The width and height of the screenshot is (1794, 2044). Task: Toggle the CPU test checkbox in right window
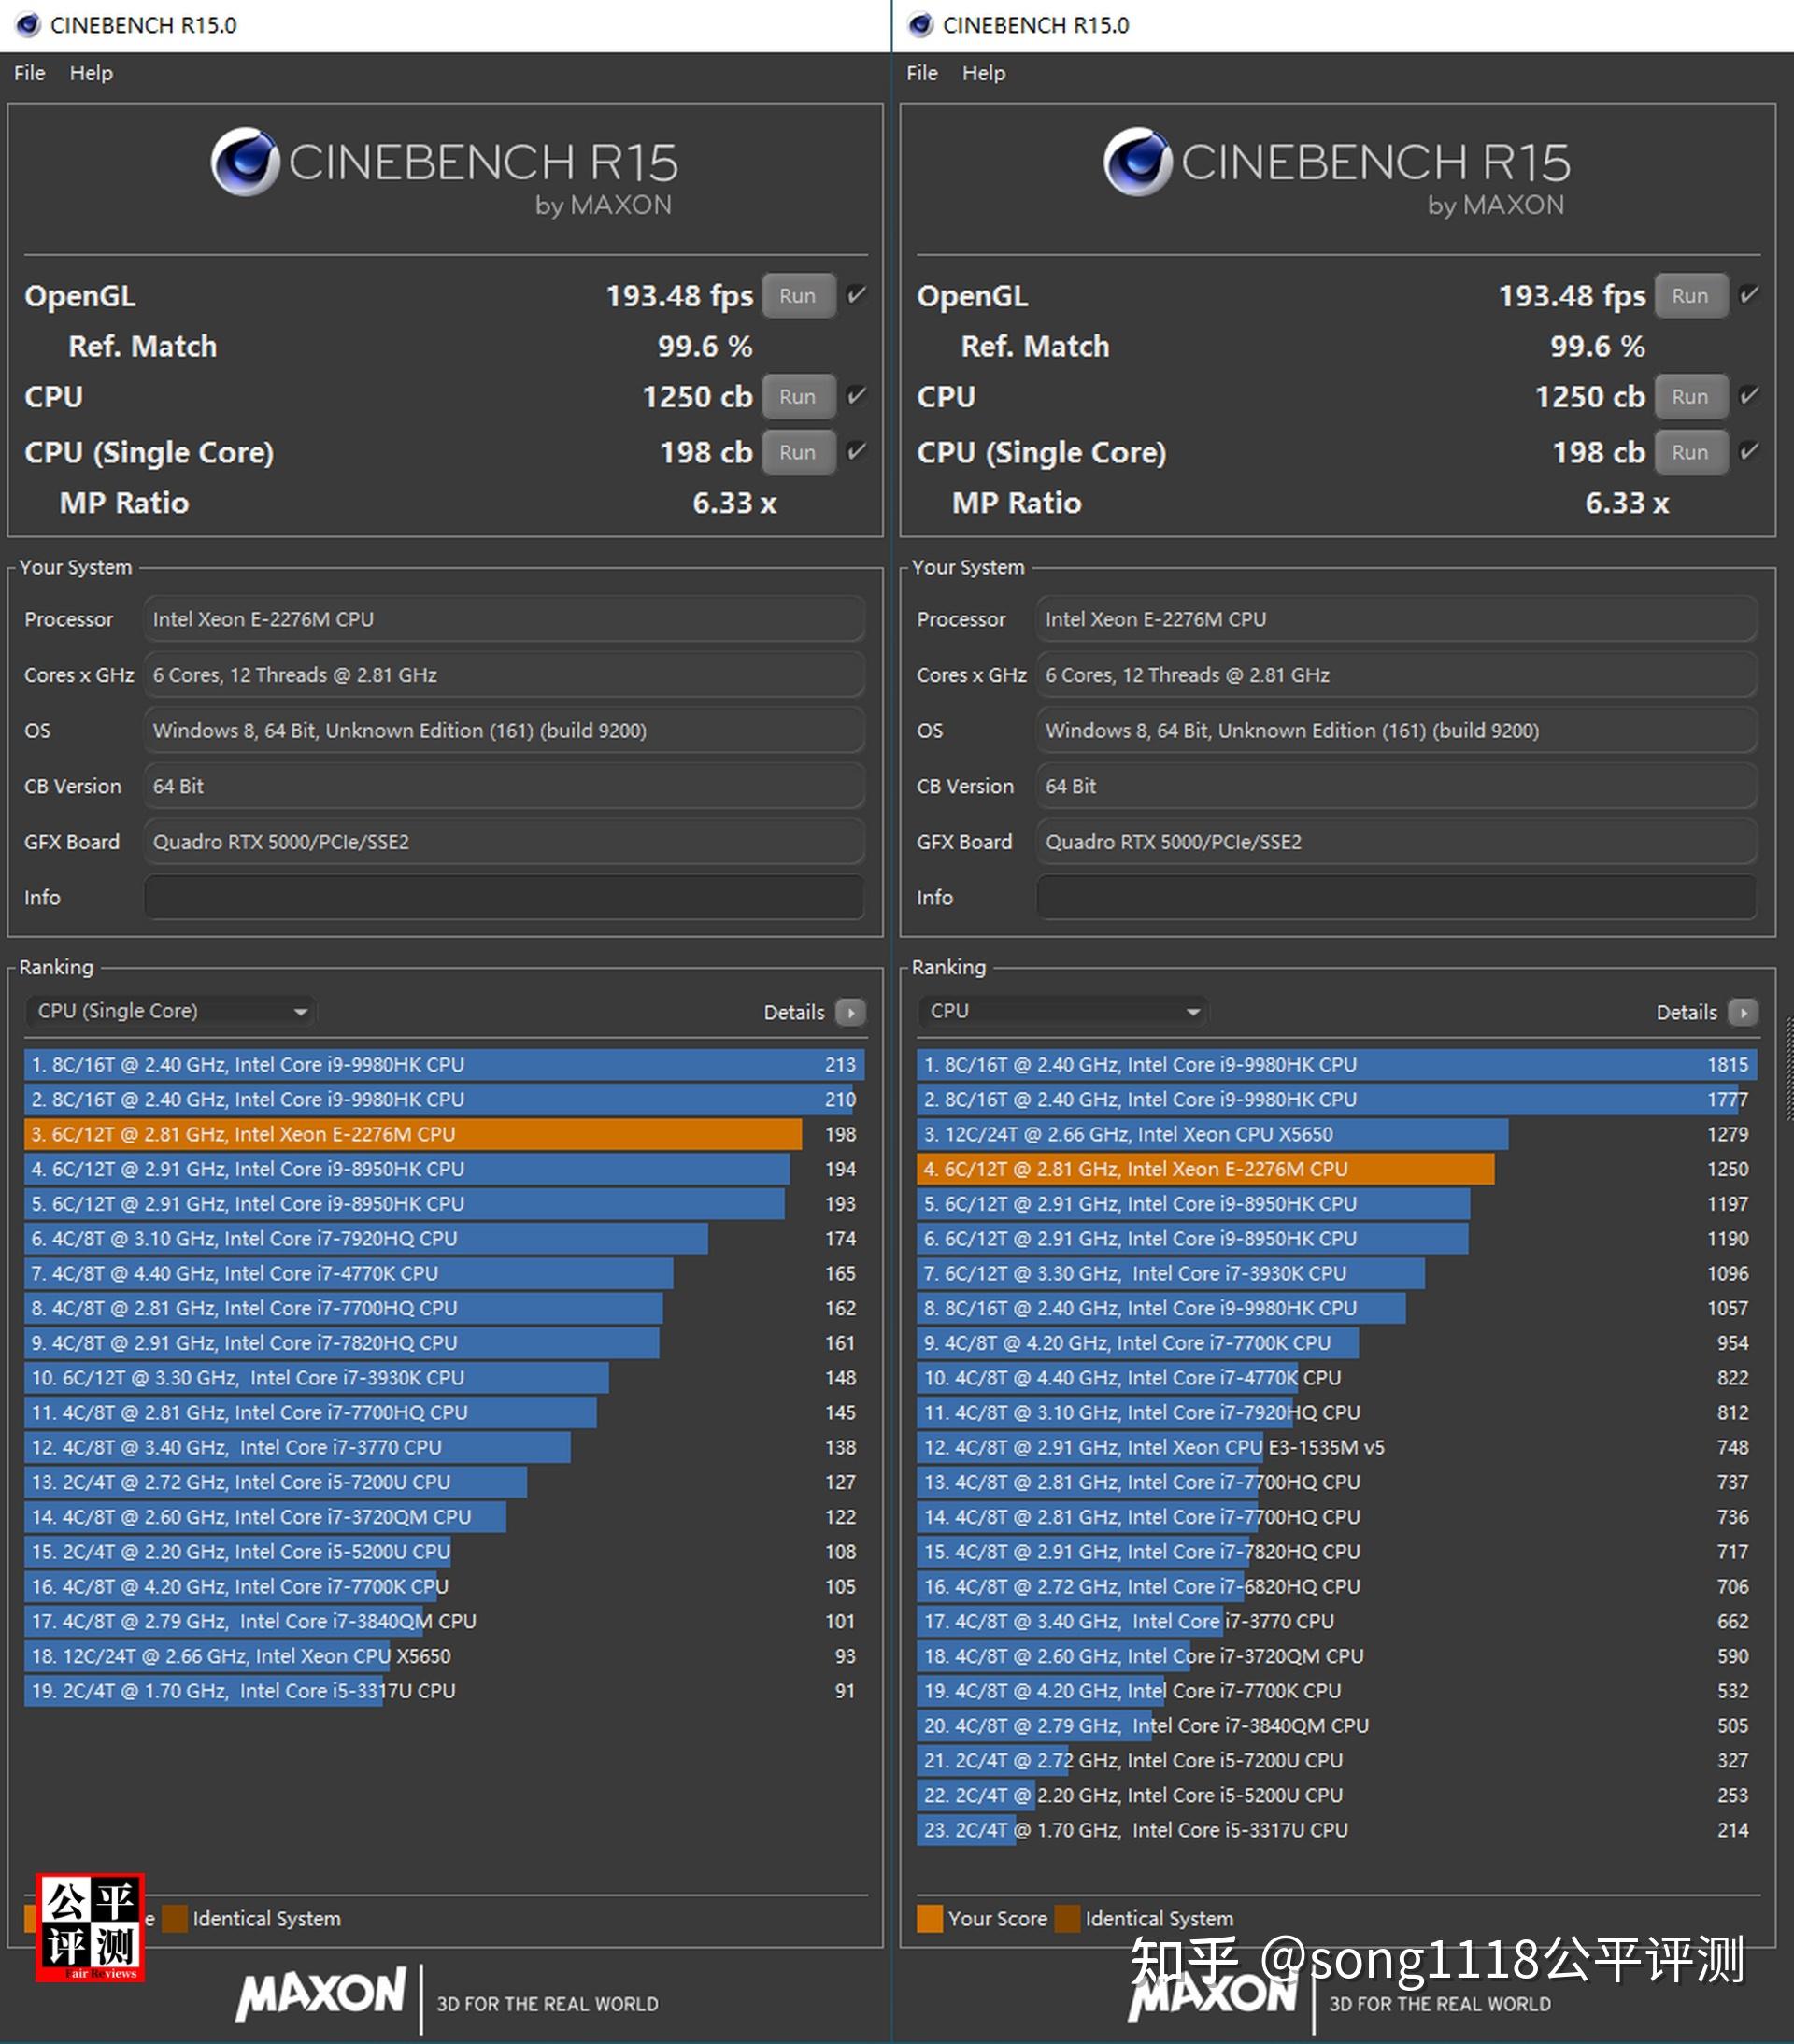tap(1748, 396)
